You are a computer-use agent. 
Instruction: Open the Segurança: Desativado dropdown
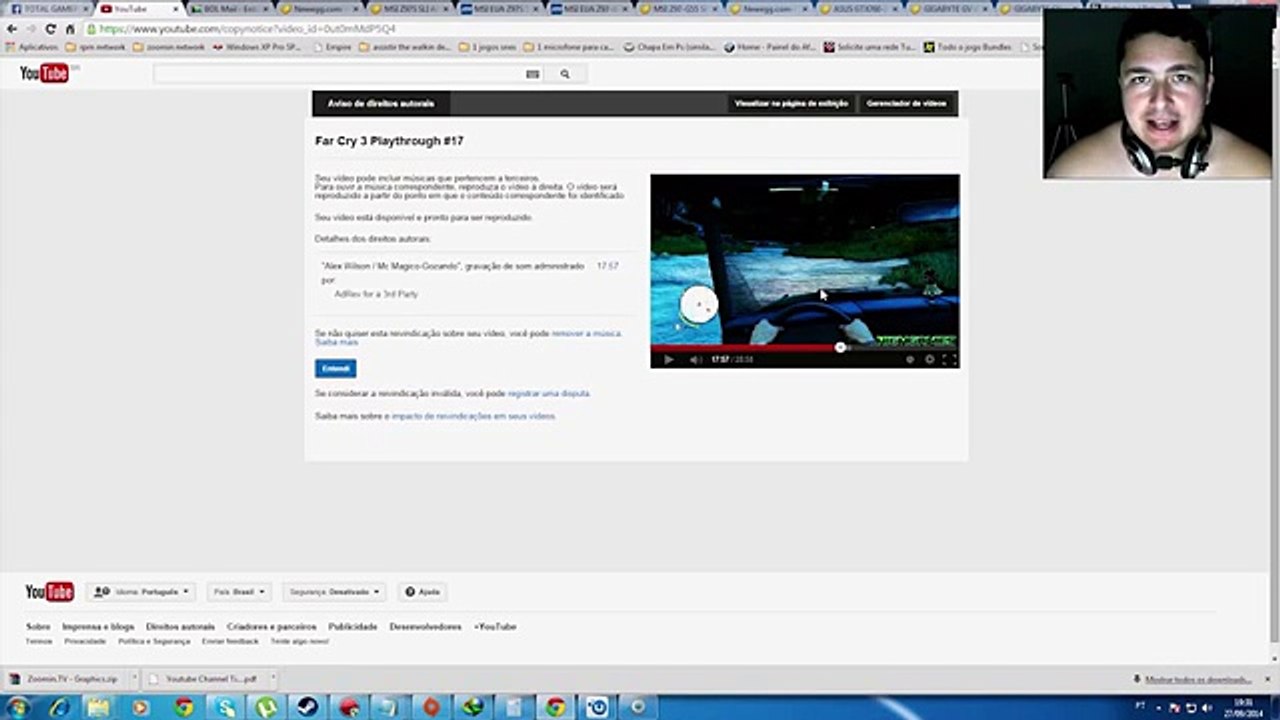pos(334,592)
